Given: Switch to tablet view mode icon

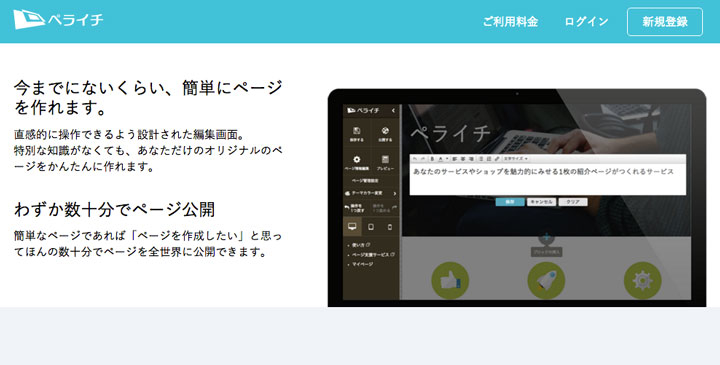Looking at the screenshot, I should (x=371, y=227).
